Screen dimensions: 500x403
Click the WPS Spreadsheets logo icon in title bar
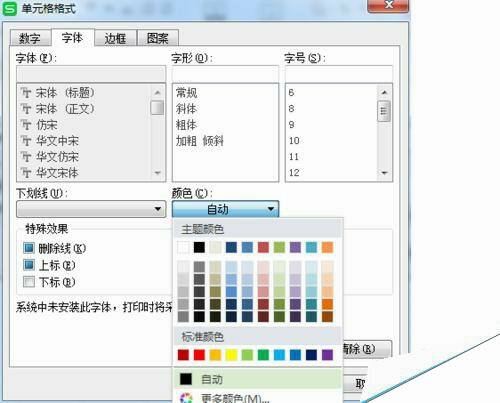[x=10, y=8]
